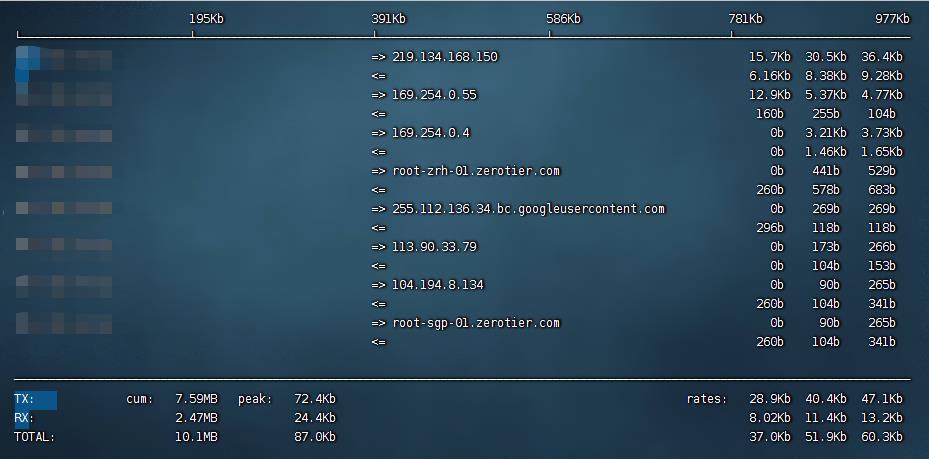Click the 3.73Kb rate value
The image size is (929, 459).
coord(882,133)
